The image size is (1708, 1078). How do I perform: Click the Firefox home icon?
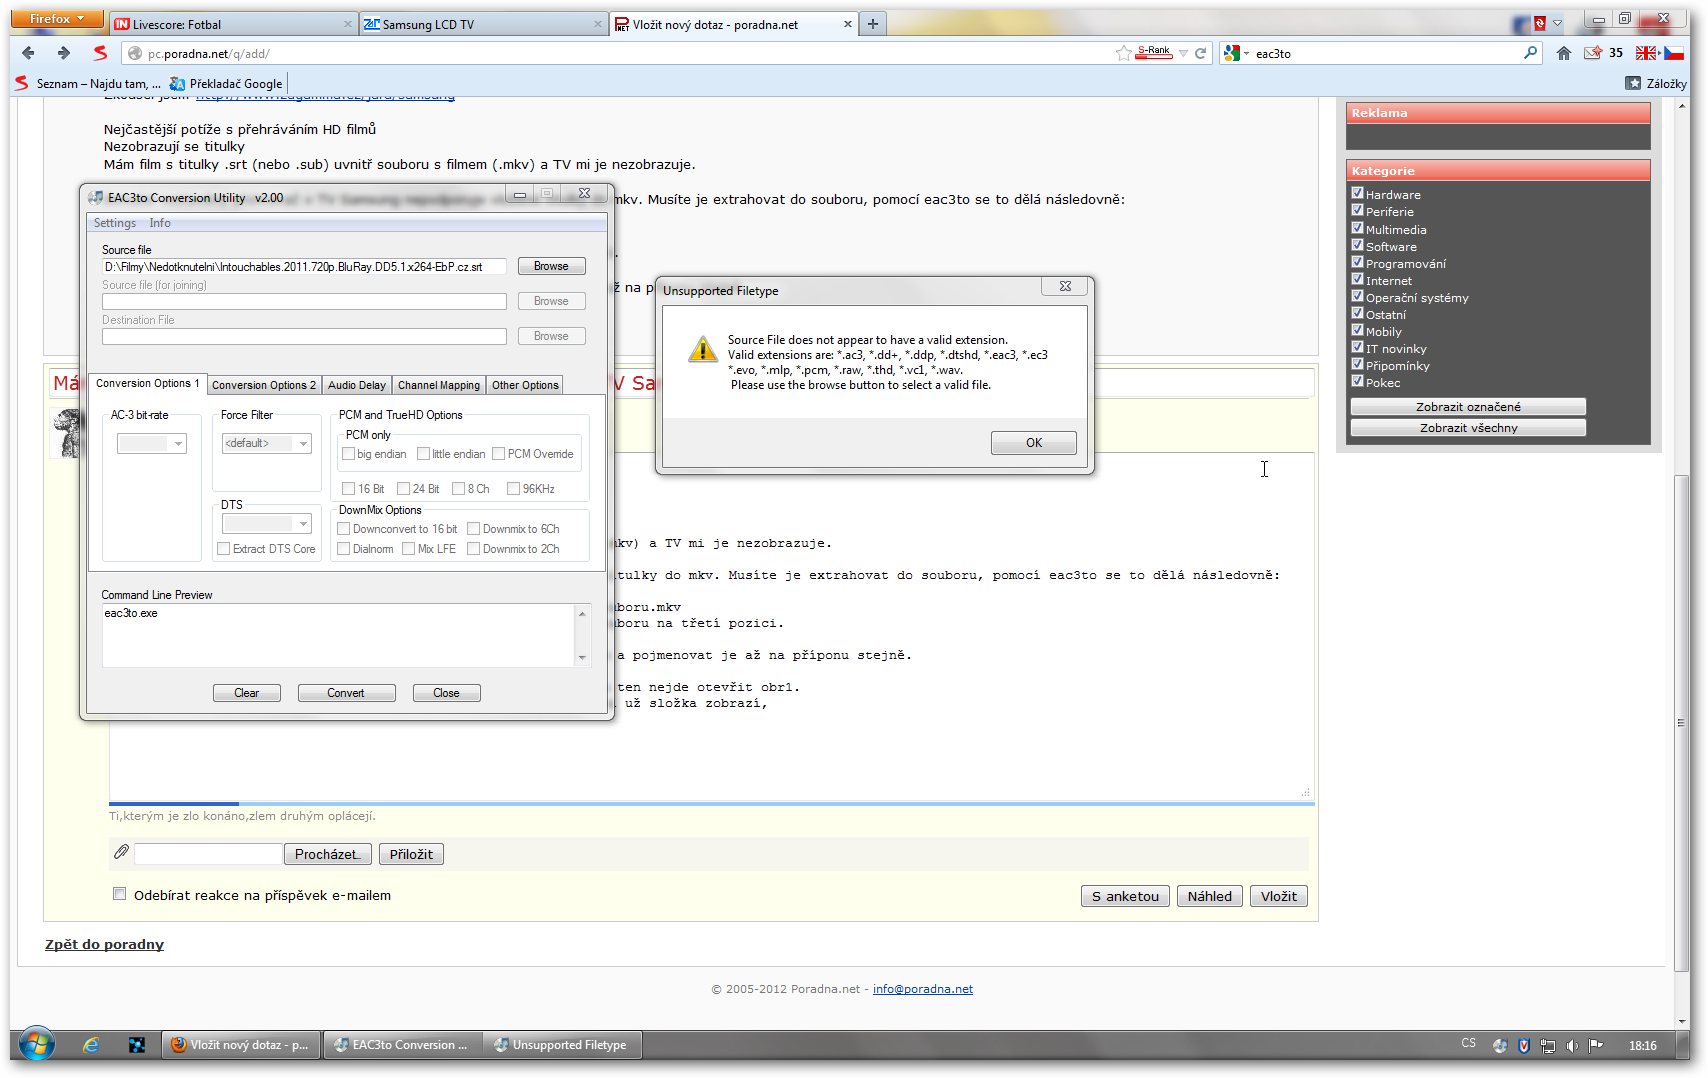[1564, 53]
